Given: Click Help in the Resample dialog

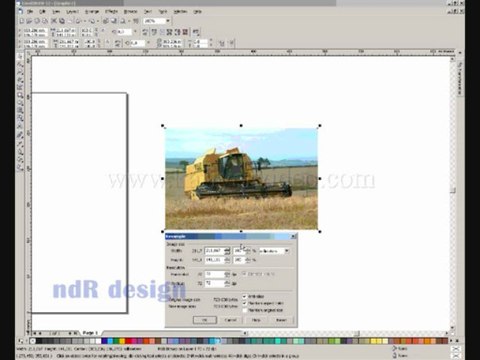Looking at the screenshot, I should point(256,320).
